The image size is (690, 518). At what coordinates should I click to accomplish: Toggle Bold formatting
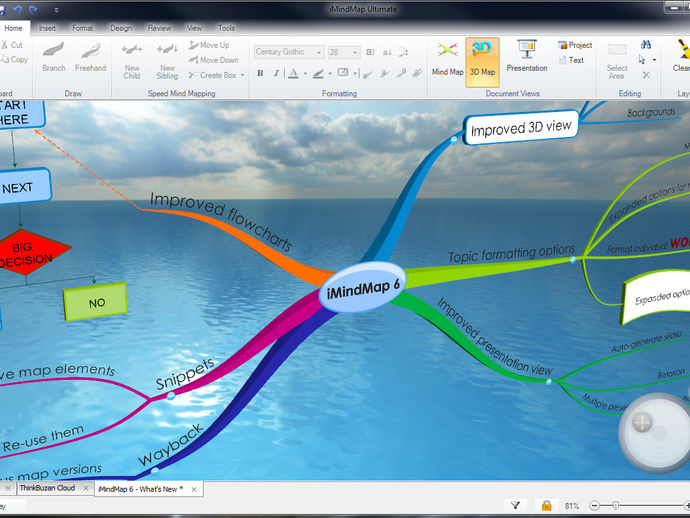click(260, 73)
